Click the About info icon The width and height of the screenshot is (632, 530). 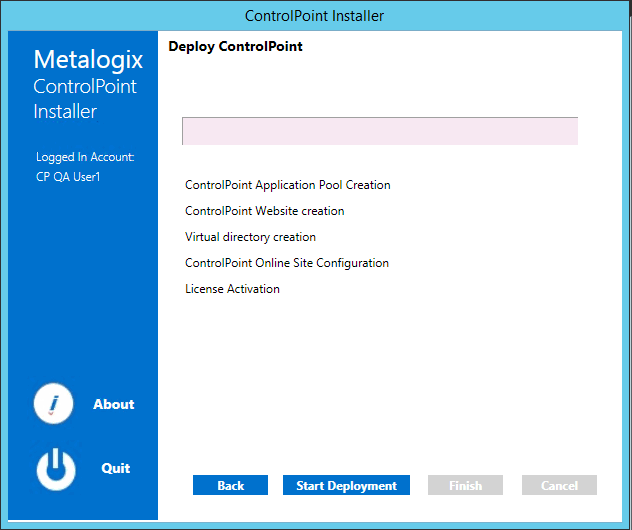(x=54, y=404)
